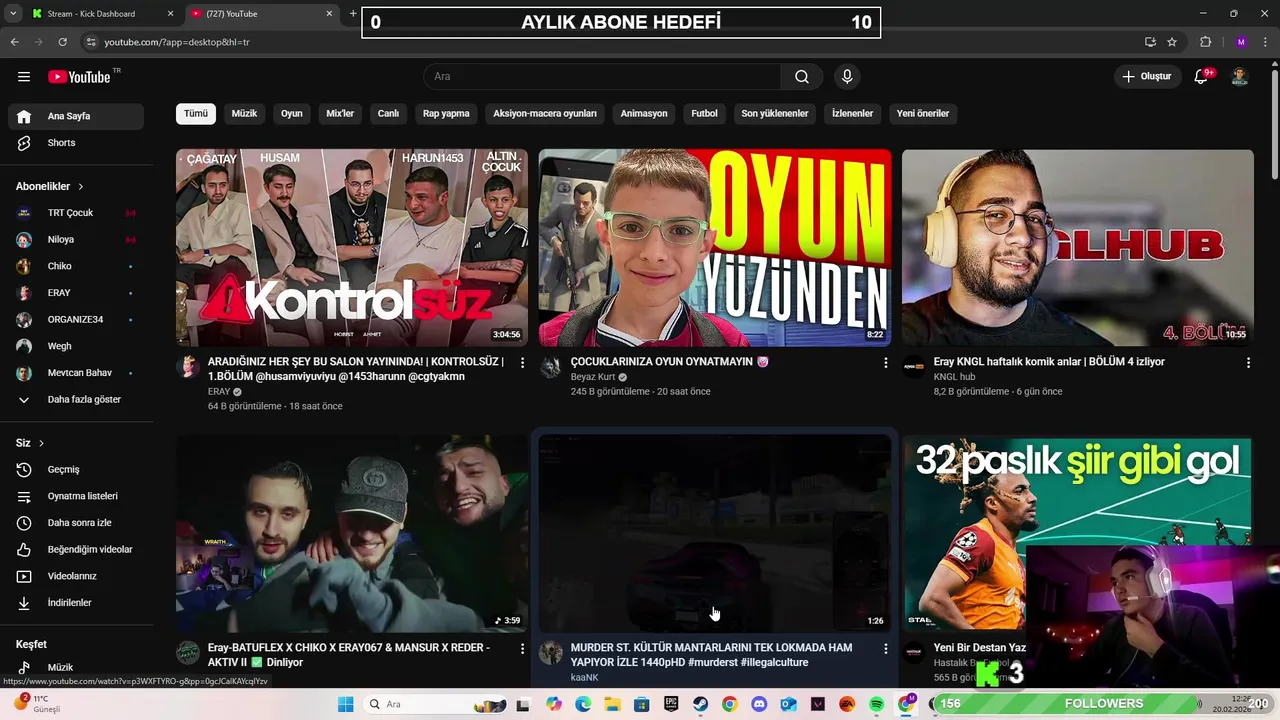This screenshot has height=720, width=1280.
Task: Go to the YouTube logo home link
Action: point(79,77)
